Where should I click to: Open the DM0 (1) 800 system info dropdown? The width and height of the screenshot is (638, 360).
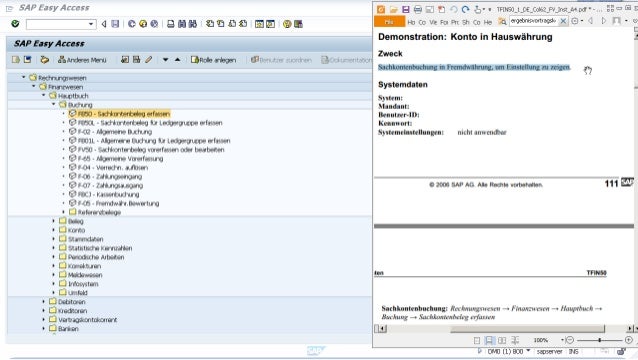529,351
